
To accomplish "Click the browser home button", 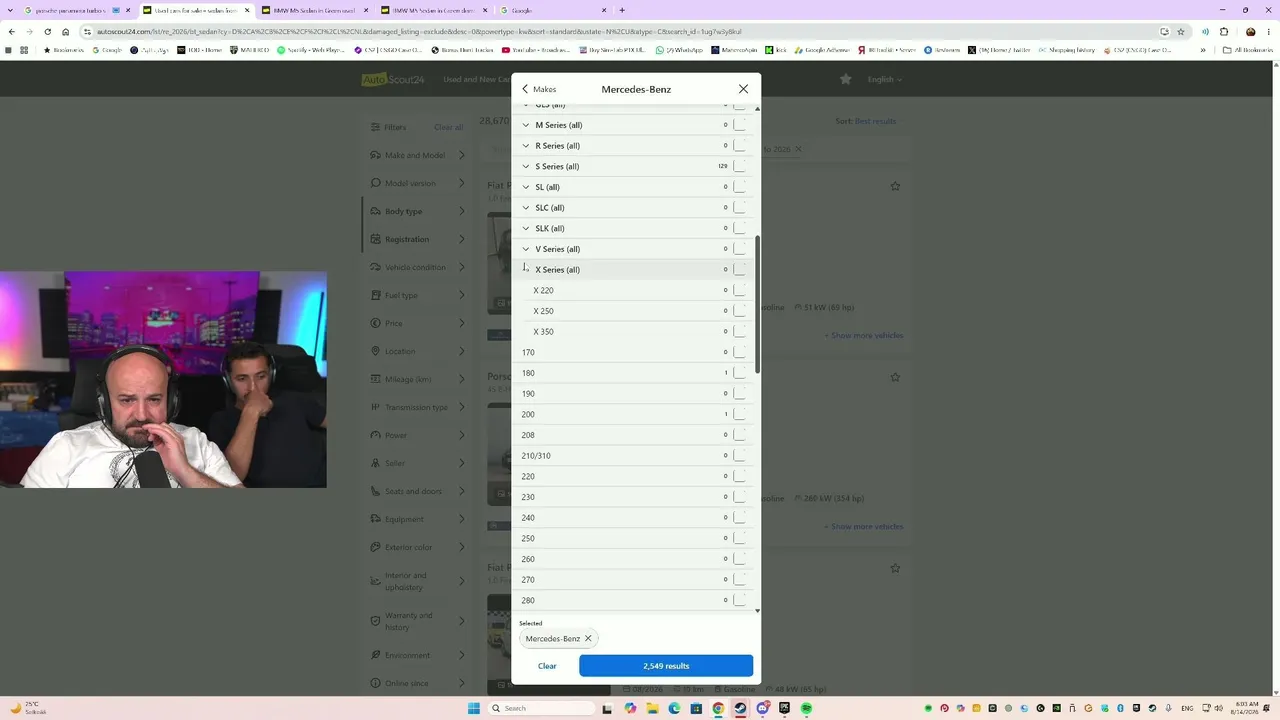I will 66,31.
